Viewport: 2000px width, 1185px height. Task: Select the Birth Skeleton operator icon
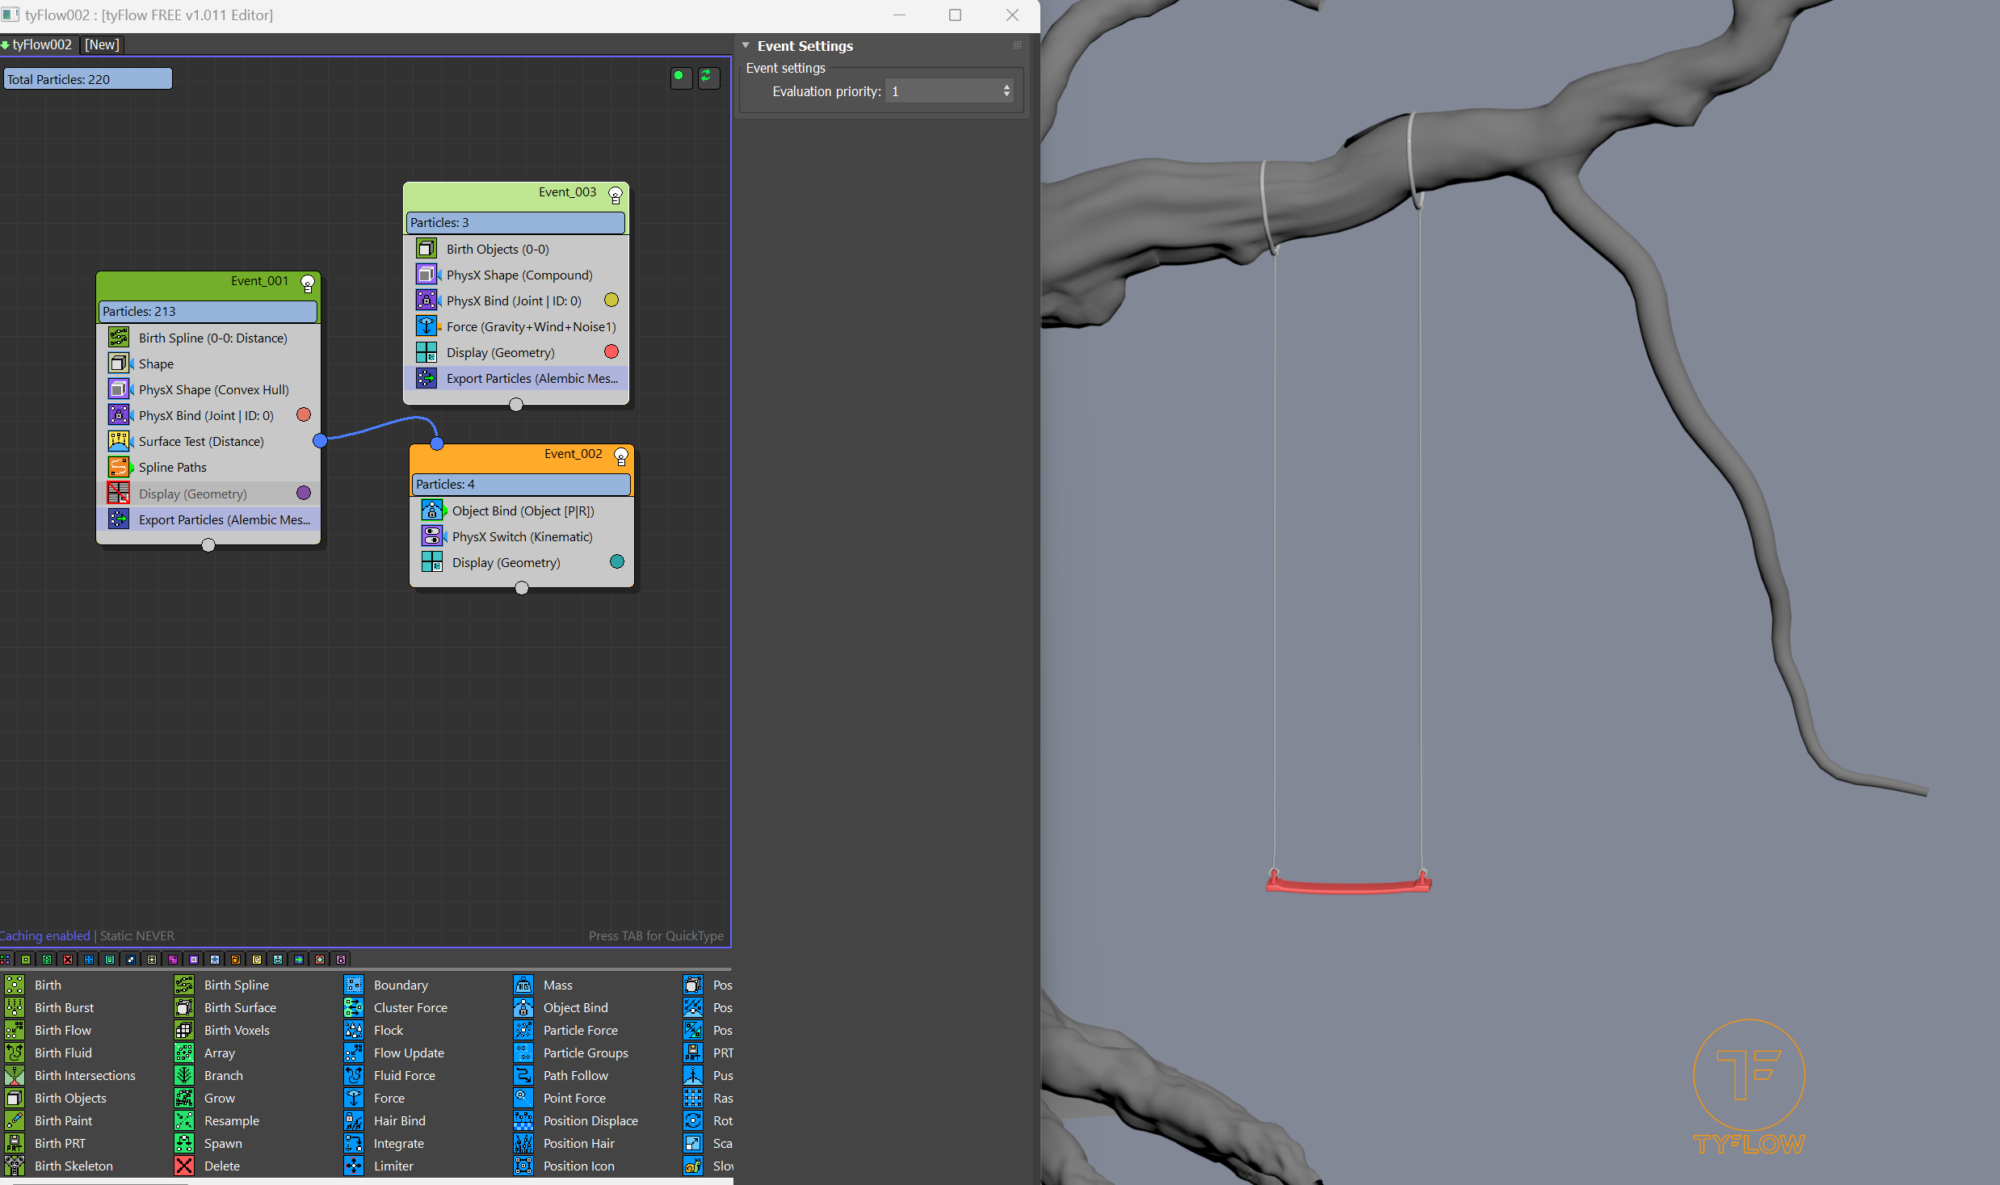point(15,1166)
